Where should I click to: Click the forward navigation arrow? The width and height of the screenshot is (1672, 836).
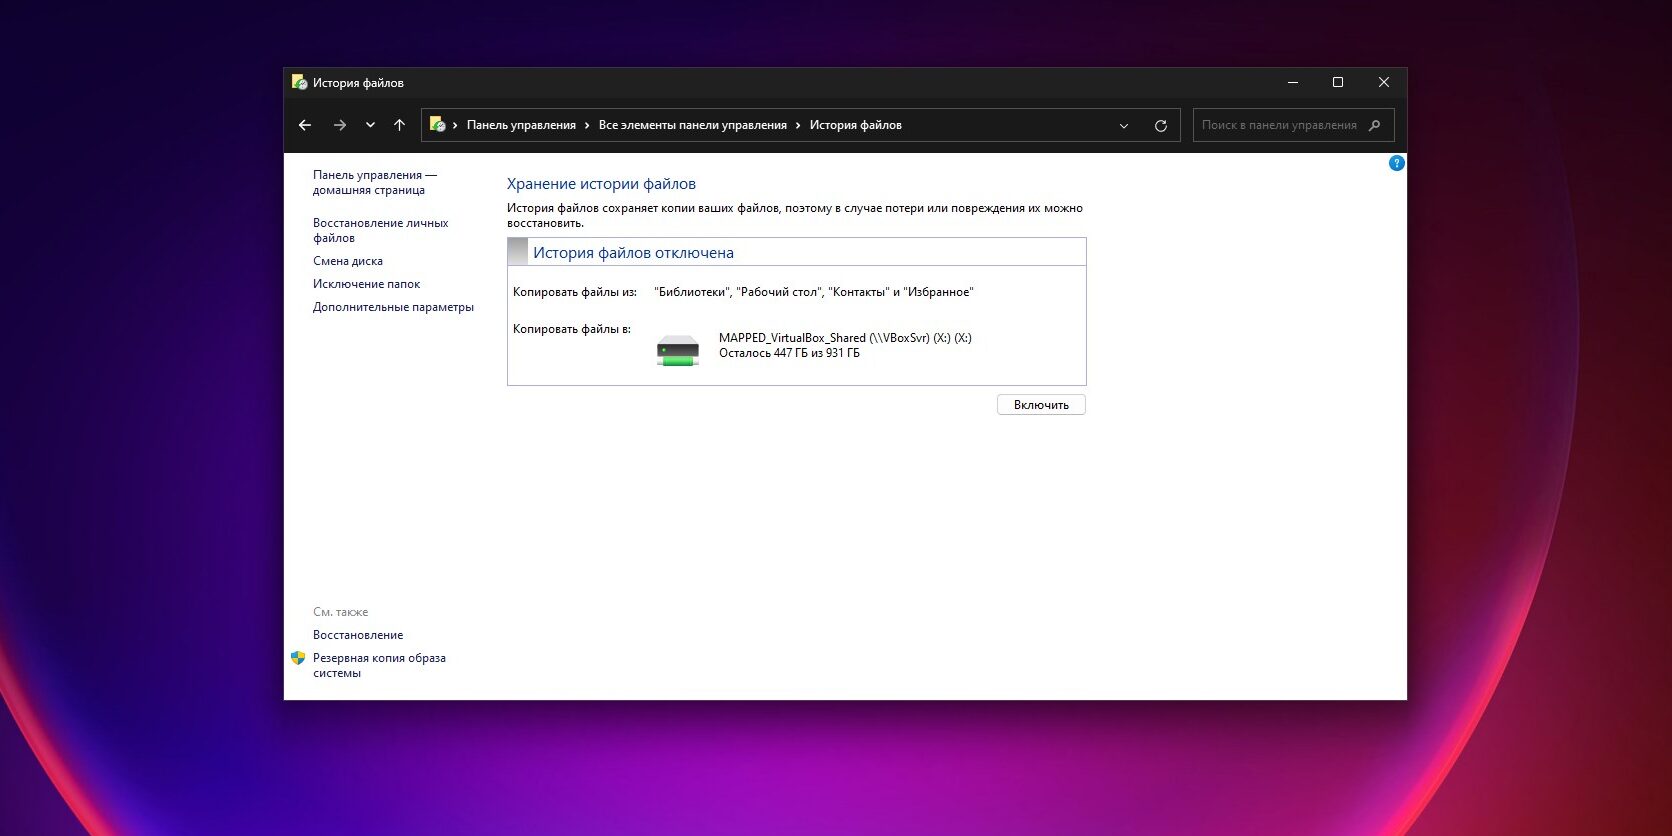(x=340, y=125)
